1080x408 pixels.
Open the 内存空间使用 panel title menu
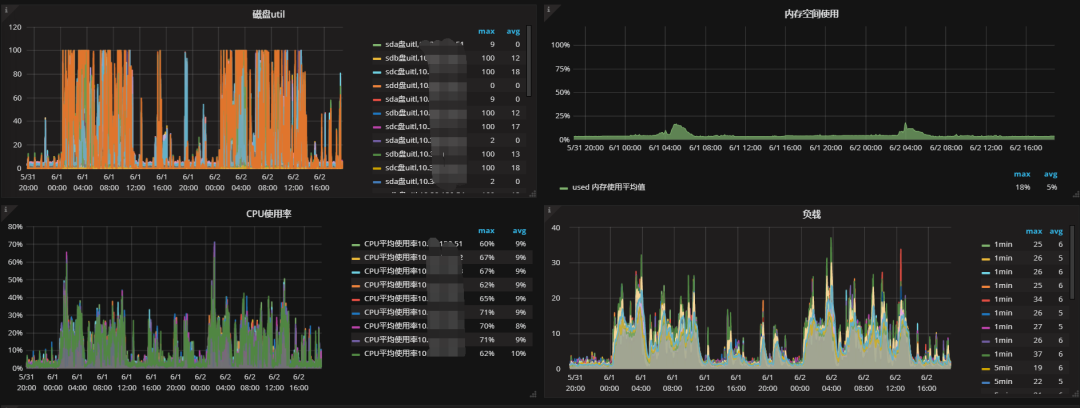(x=811, y=14)
